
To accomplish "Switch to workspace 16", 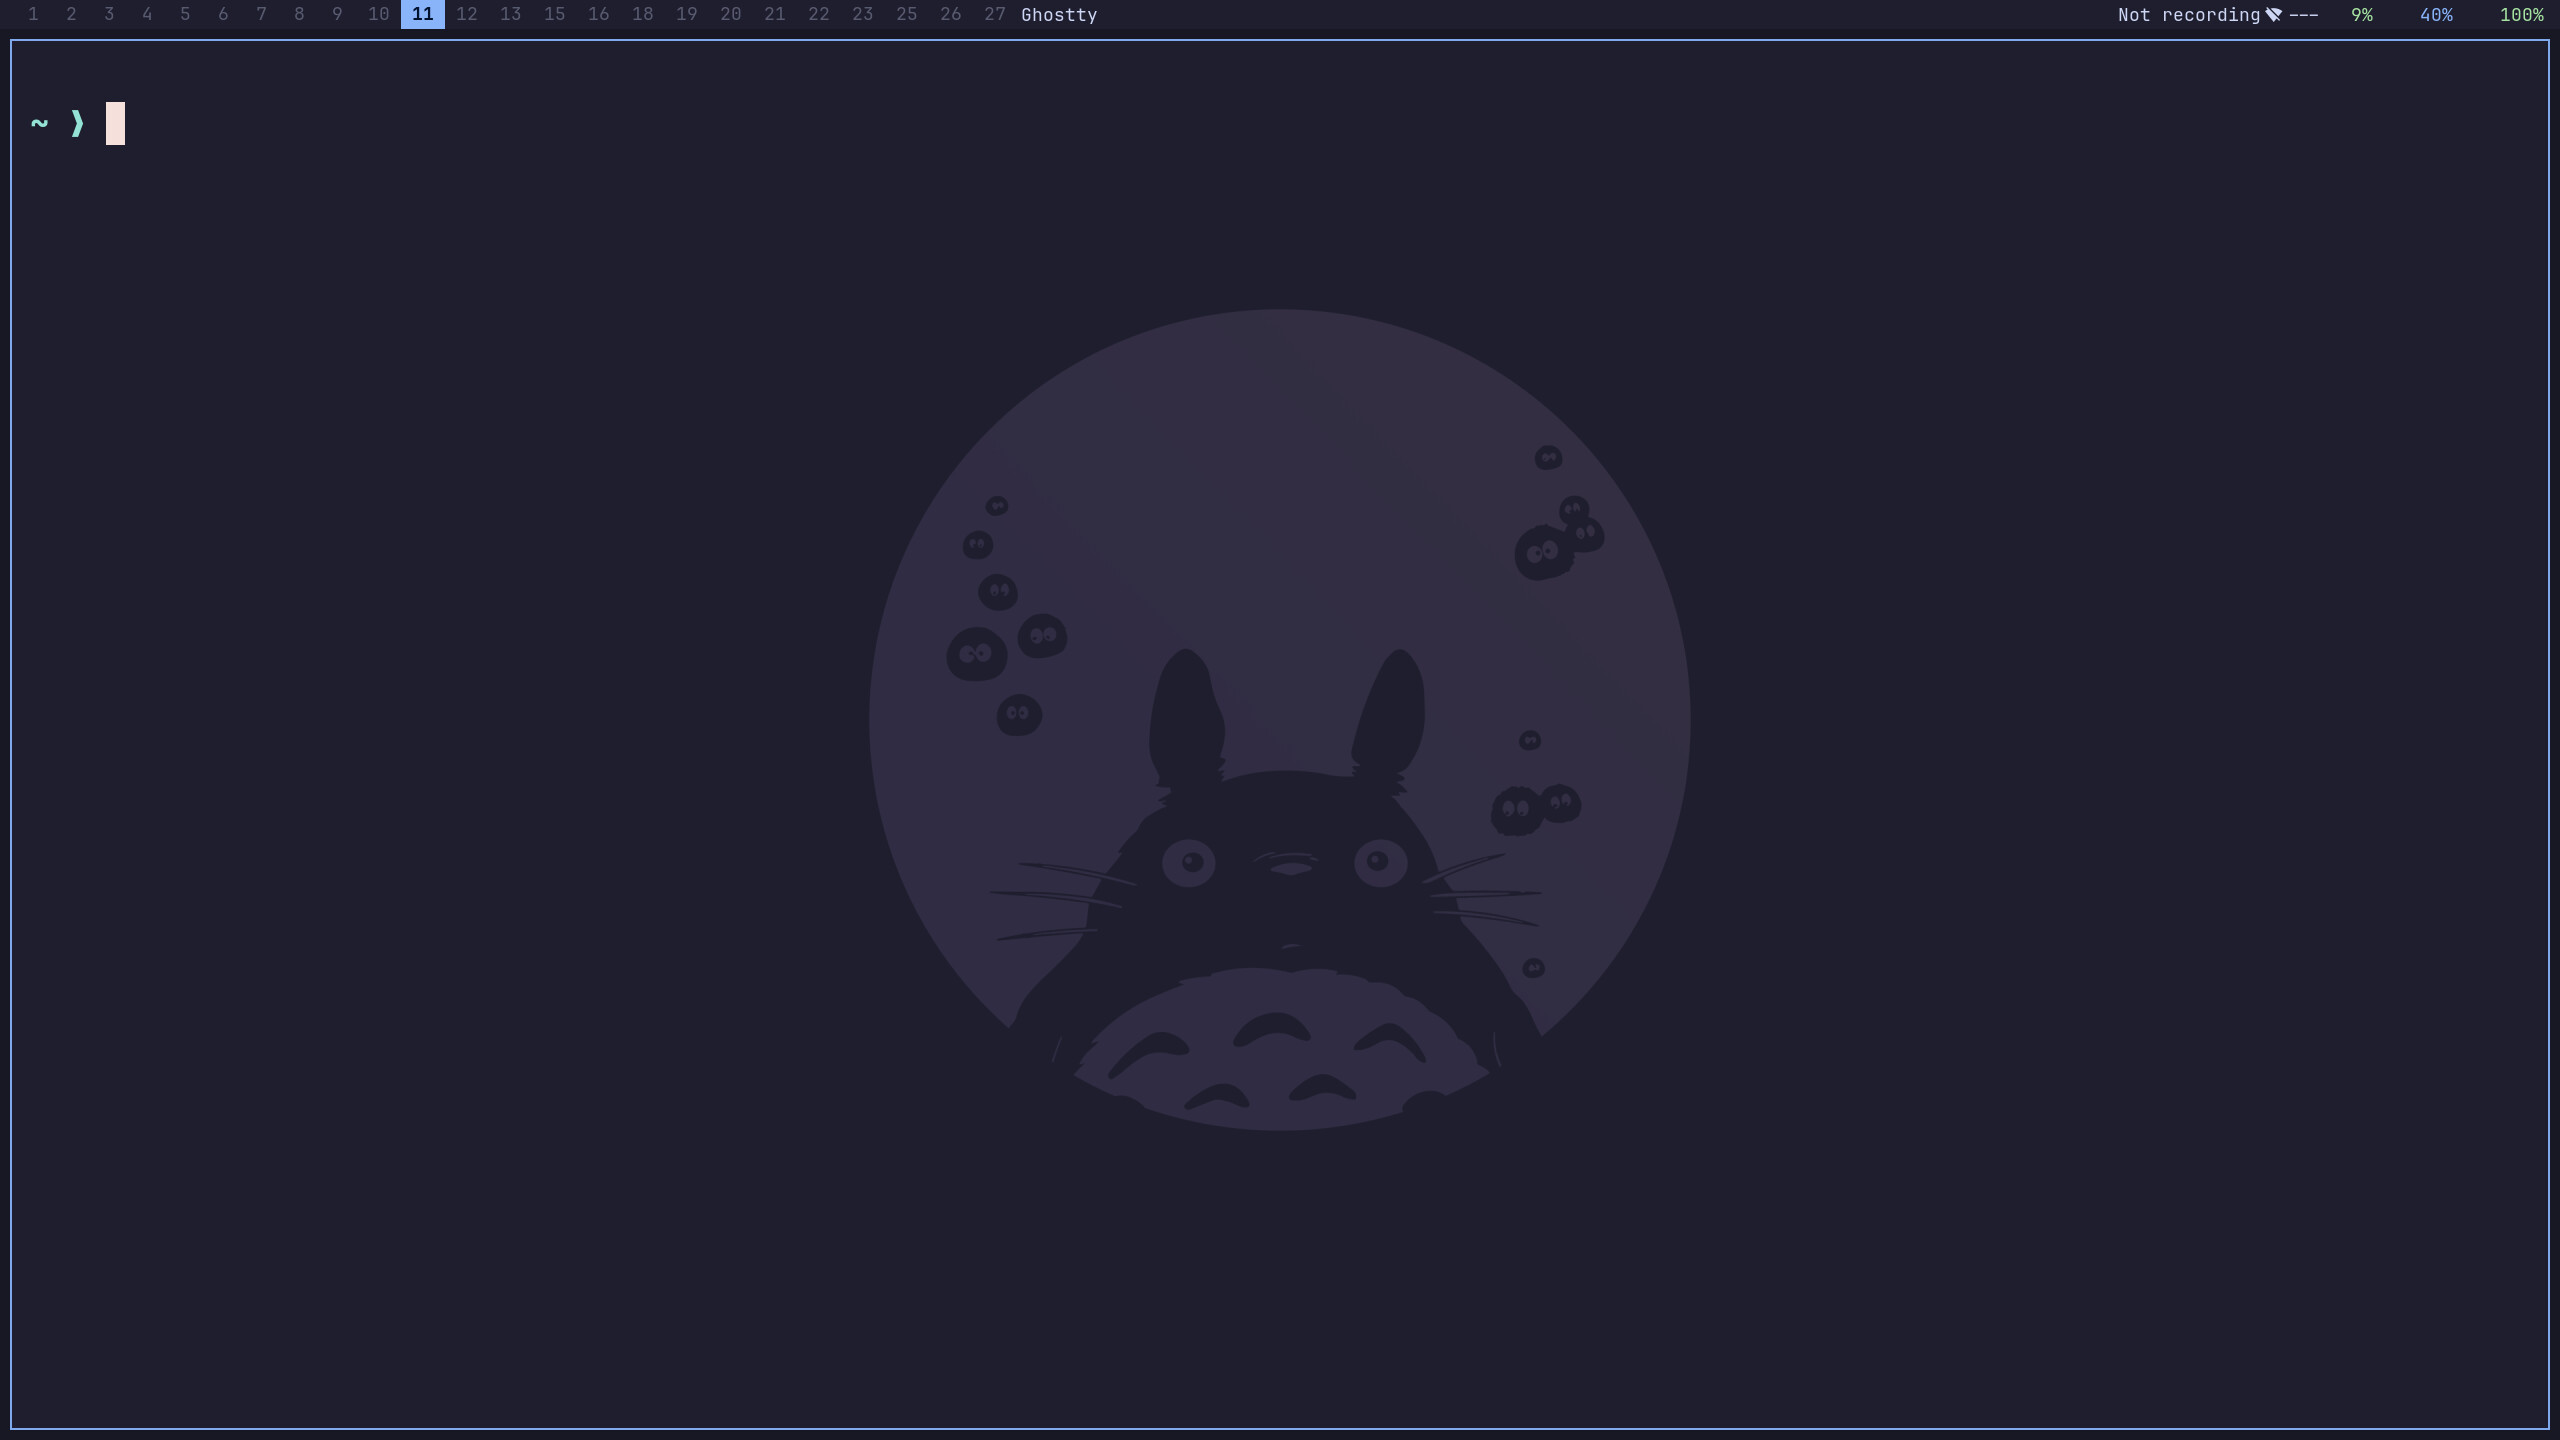I will 599,14.
